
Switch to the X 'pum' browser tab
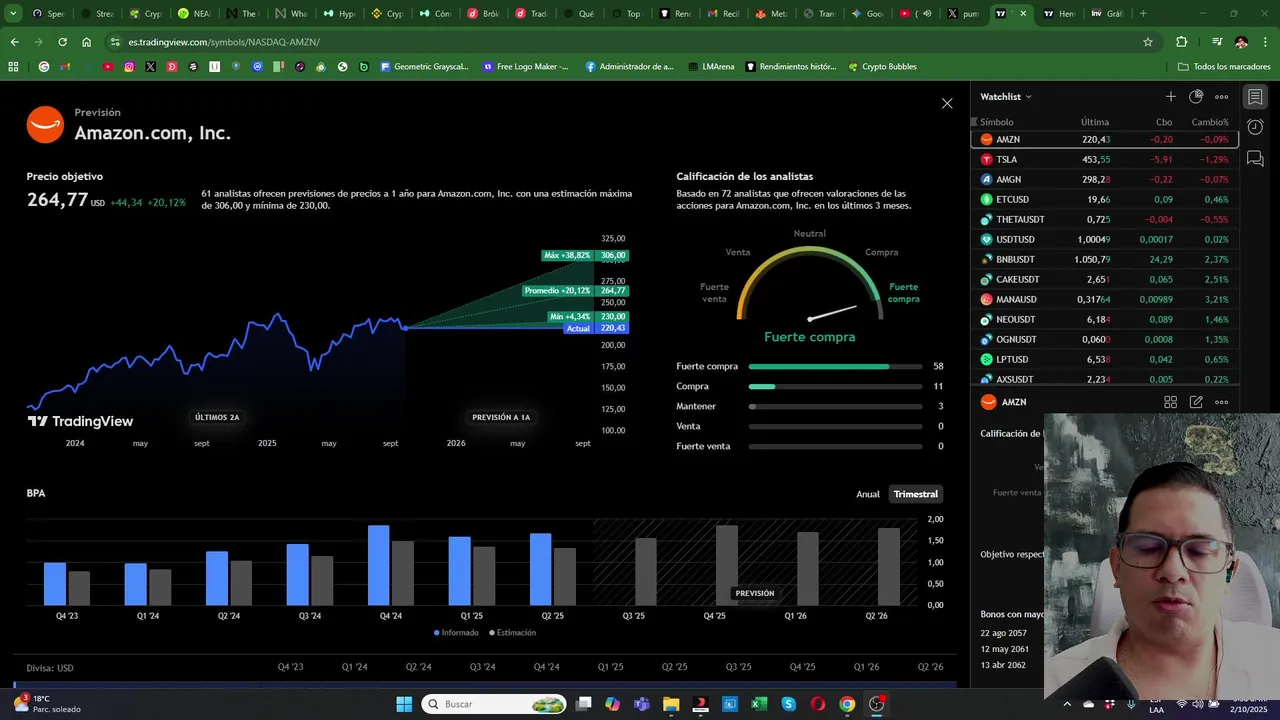click(963, 14)
